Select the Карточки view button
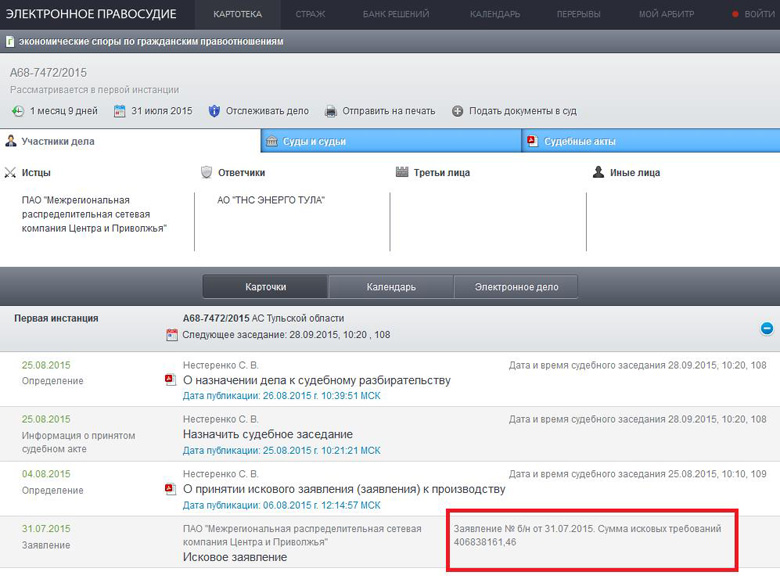Viewport: 780px width, 579px height. click(266, 287)
